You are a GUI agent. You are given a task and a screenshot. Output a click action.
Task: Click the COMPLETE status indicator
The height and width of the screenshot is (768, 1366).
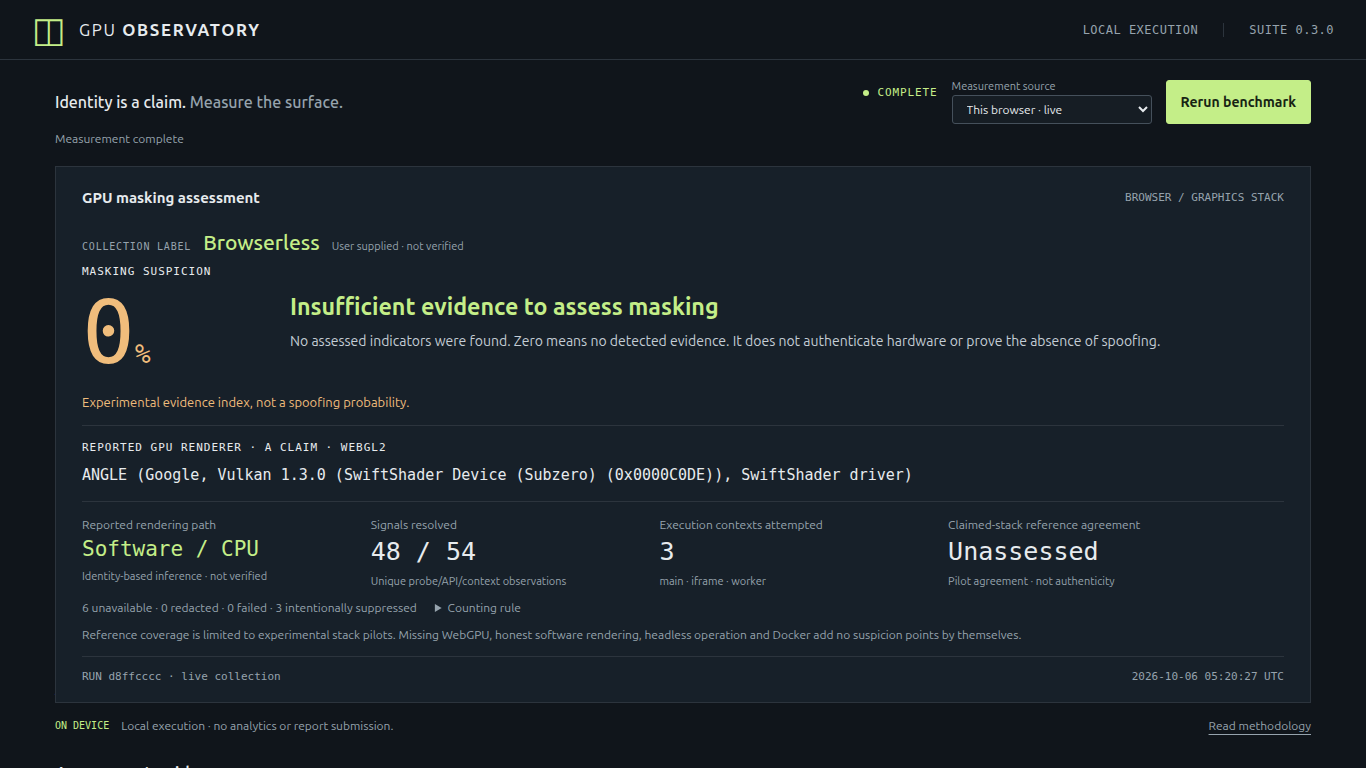pos(900,92)
